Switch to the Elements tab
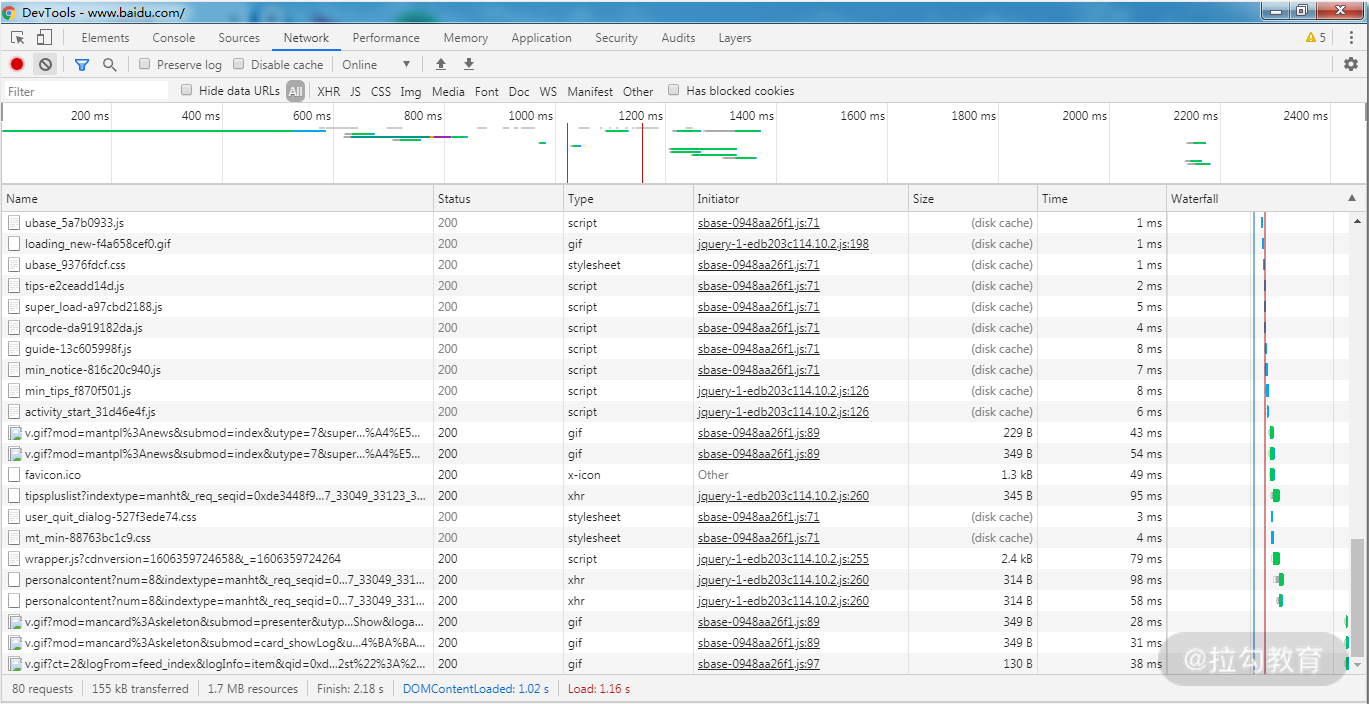Image resolution: width=1369 pixels, height=704 pixels. tap(106, 38)
